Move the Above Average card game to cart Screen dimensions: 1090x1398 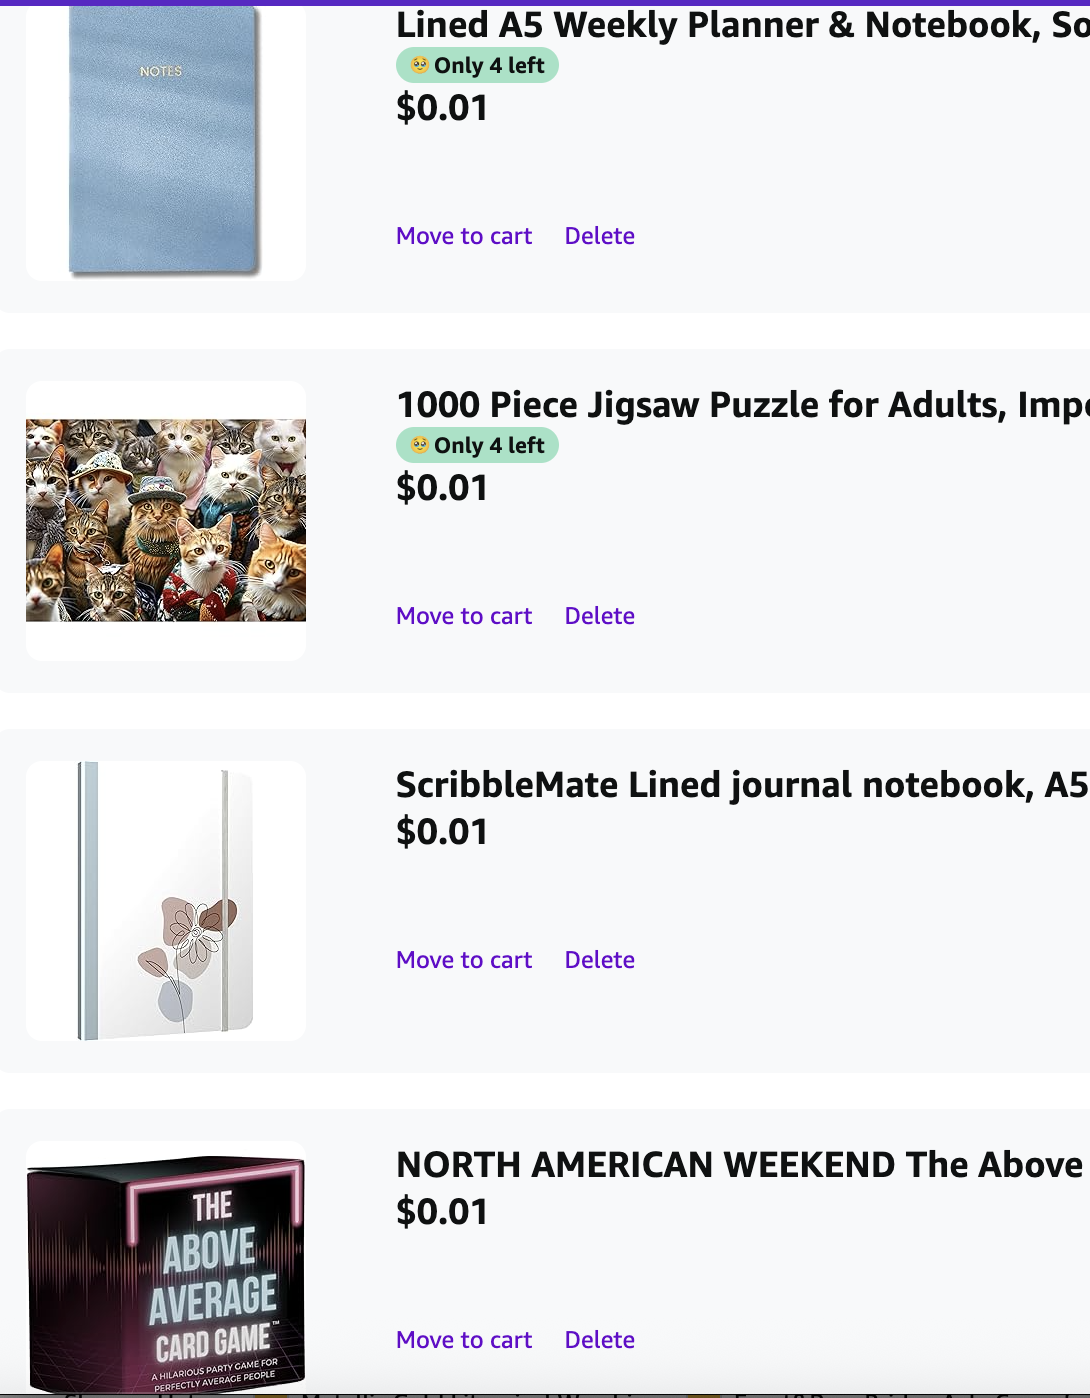[464, 1340]
